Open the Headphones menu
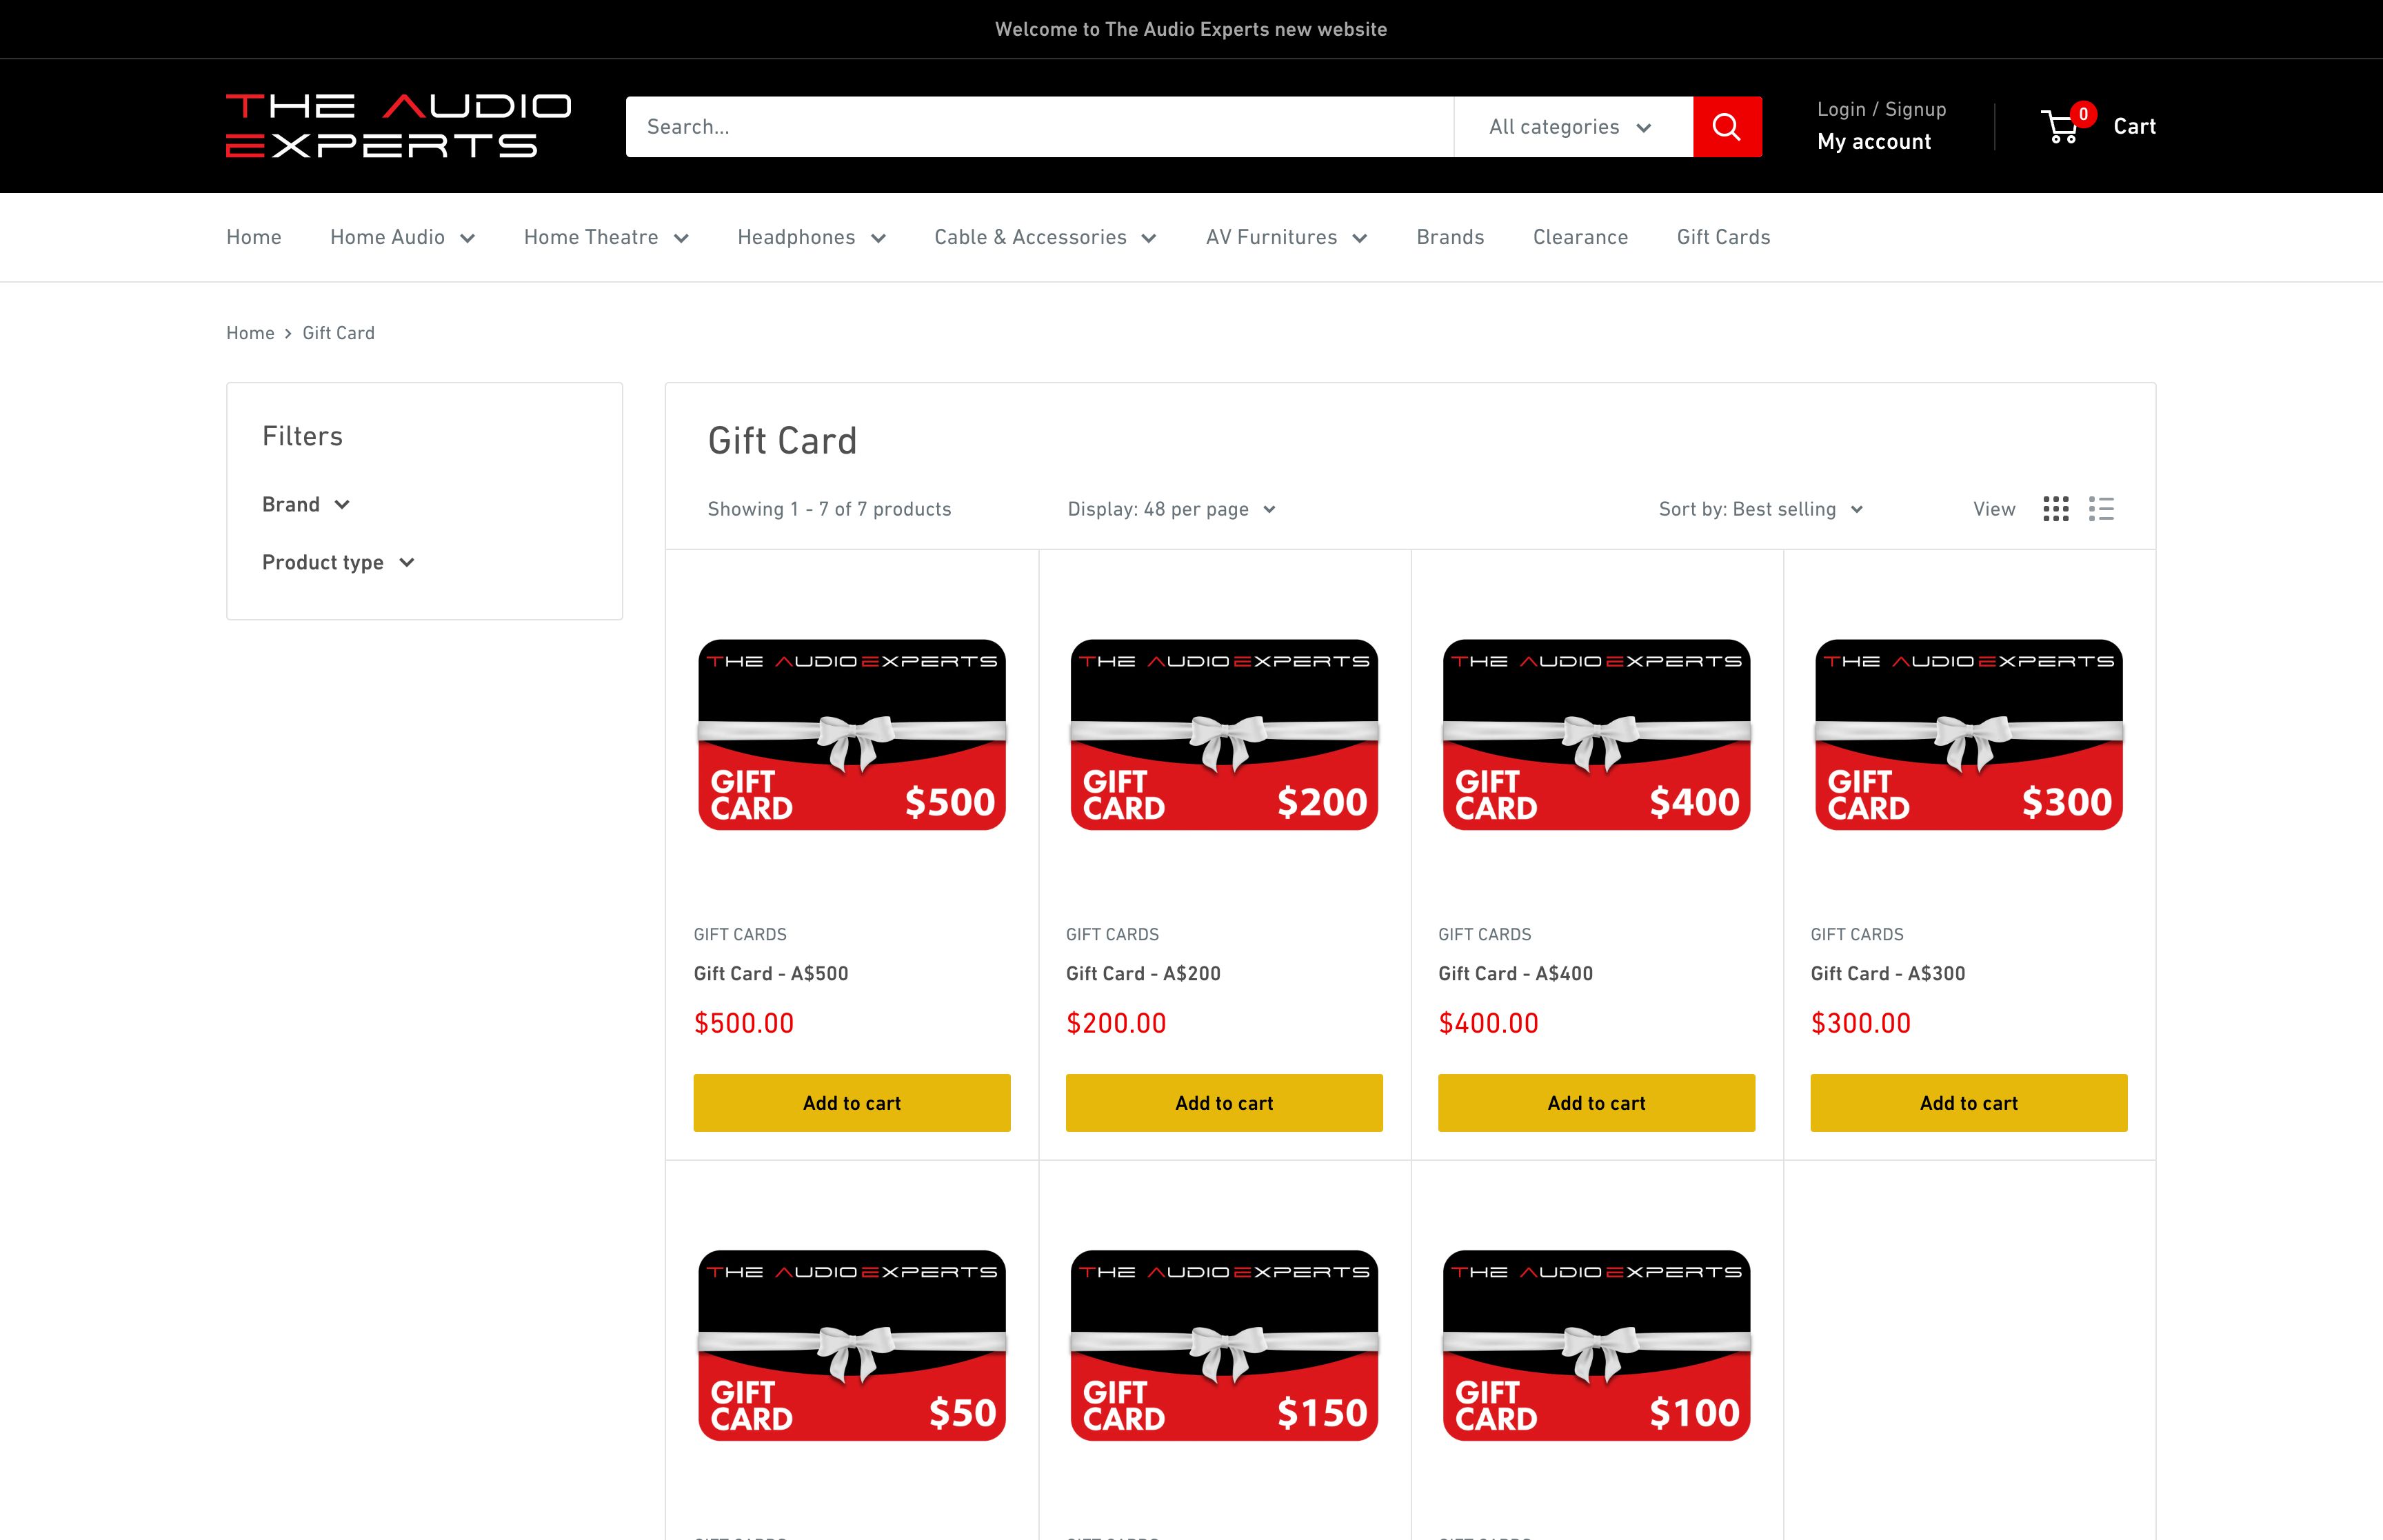This screenshot has height=1540, width=2383. click(x=810, y=237)
